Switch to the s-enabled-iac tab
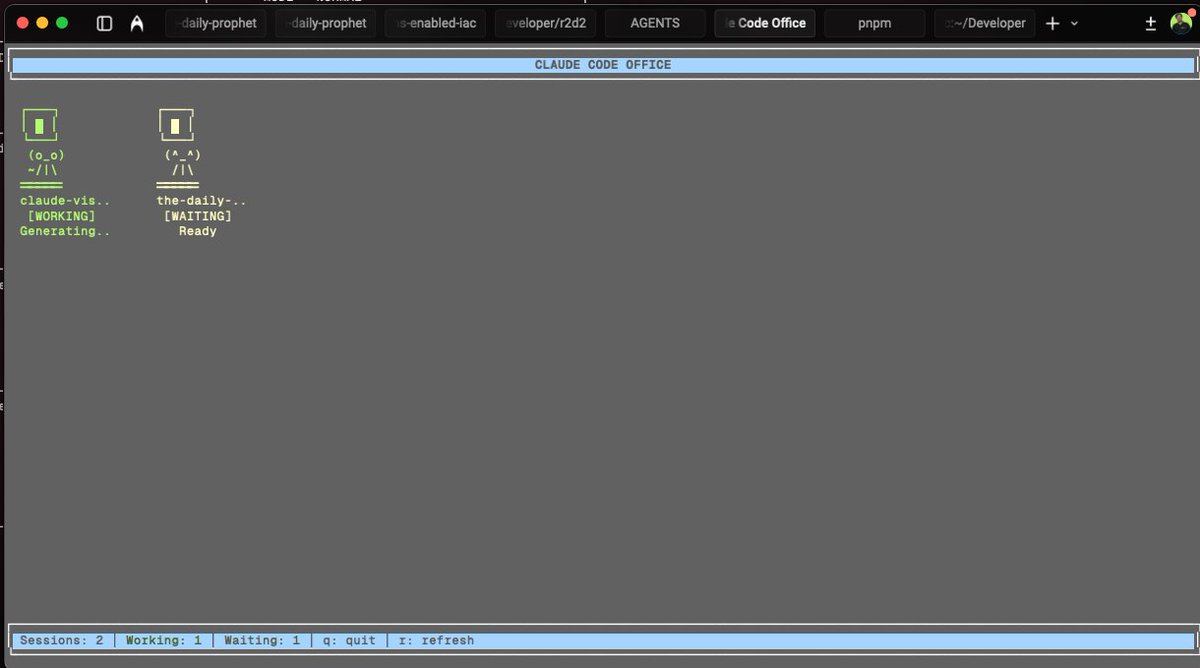1200x668 pixels. [435, 23]
